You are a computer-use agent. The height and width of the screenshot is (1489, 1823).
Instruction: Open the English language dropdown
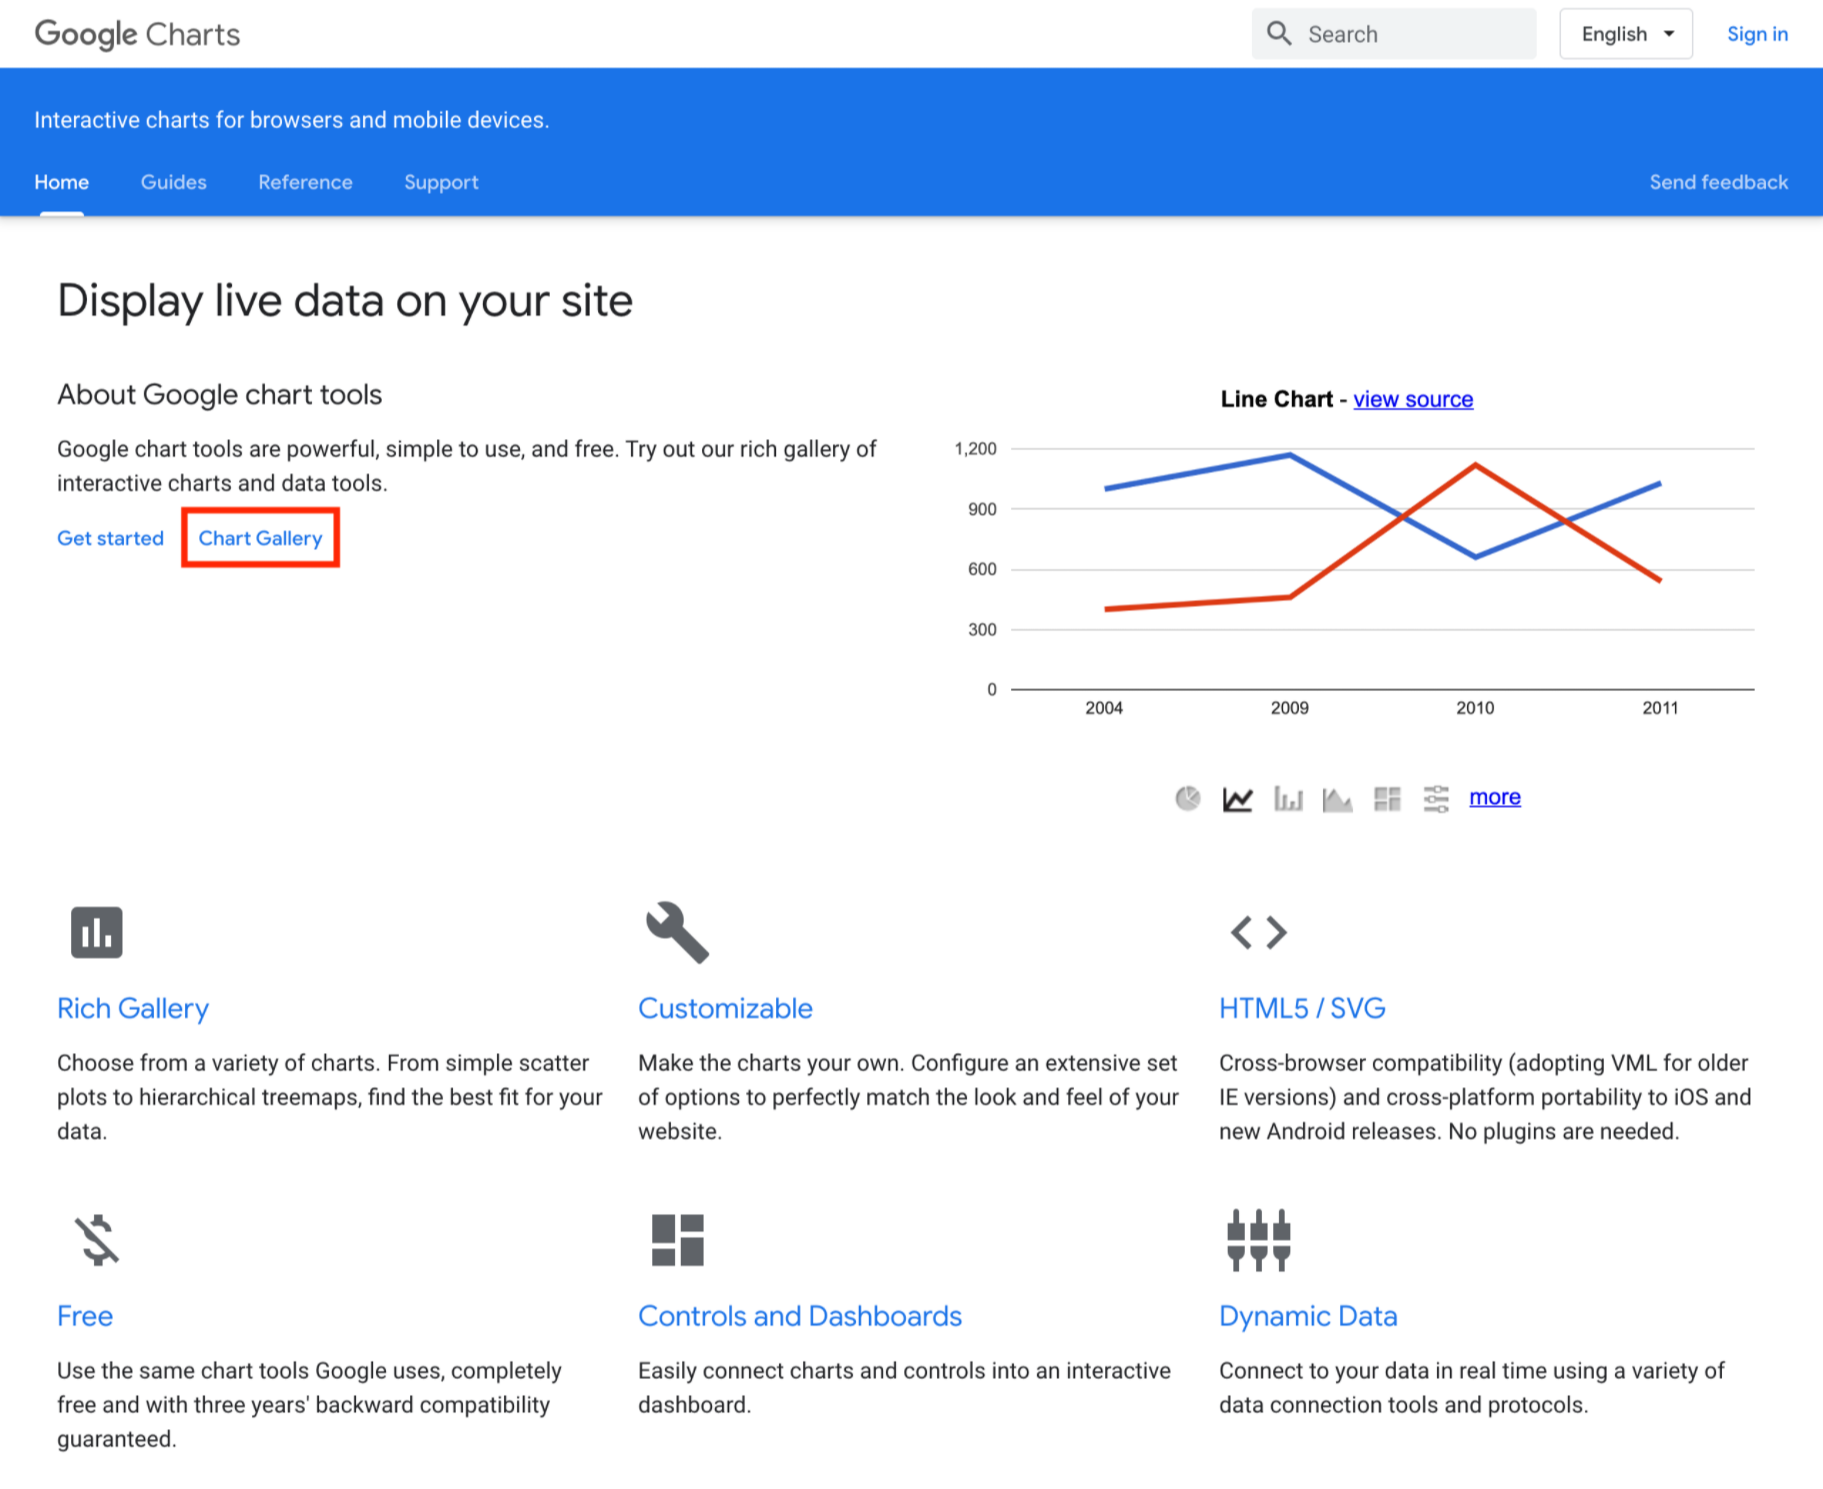coord(1626,34)
